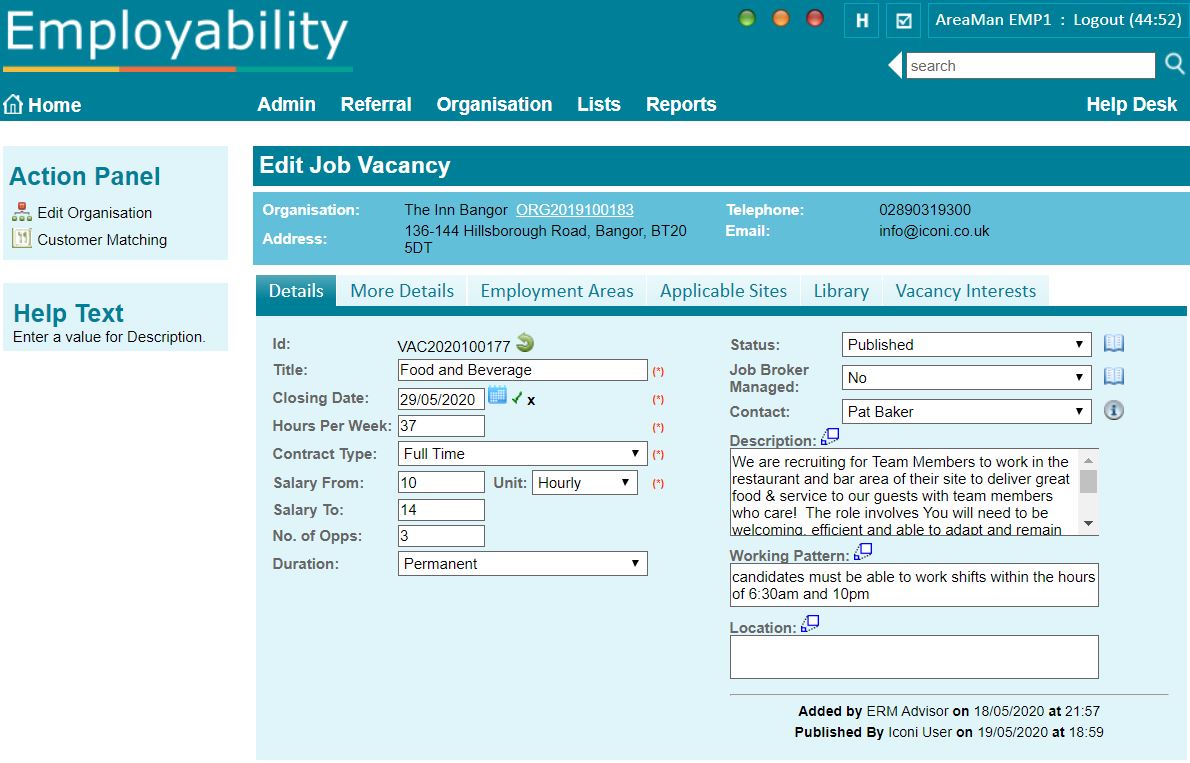Change the salary Unit dropdown
The height and width of the screenshot is (763, 1190).
[x=585, y=482]
